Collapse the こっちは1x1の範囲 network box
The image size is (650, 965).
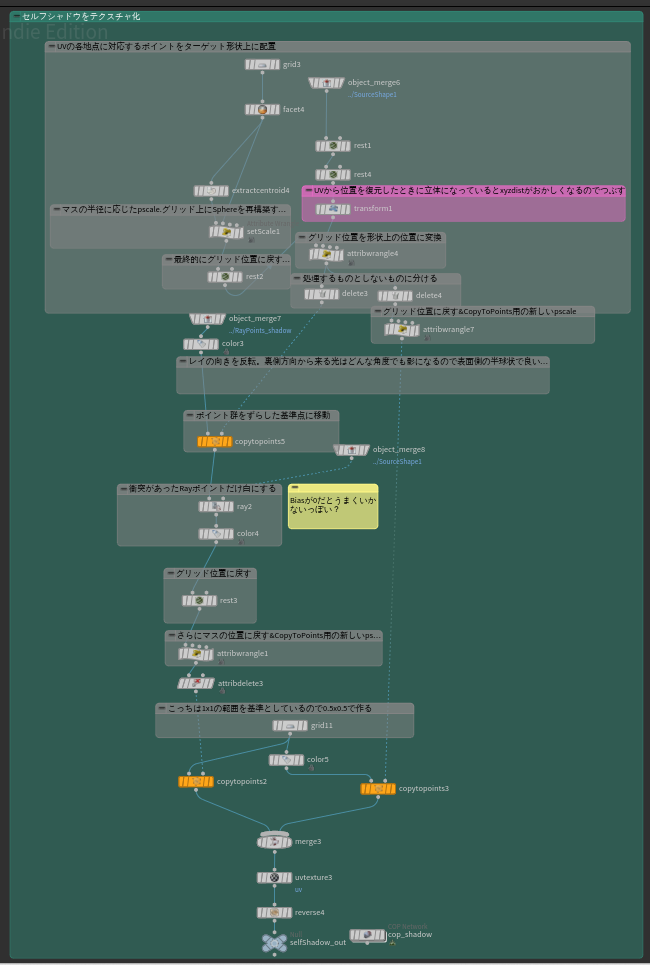tap(162, 708)
